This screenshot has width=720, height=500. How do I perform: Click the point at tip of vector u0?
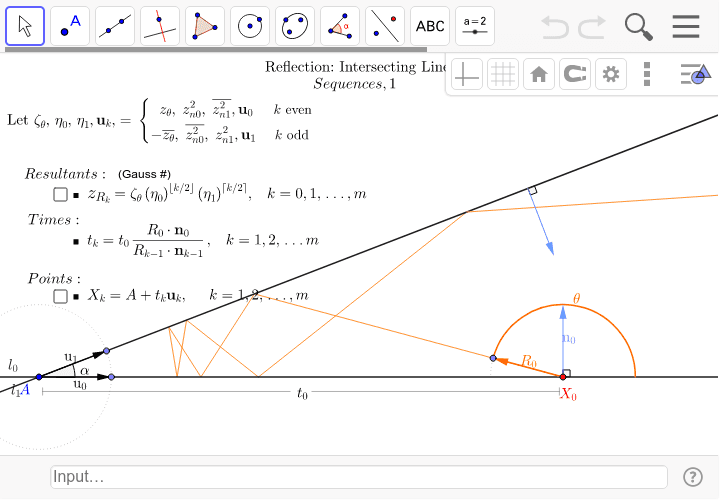pos(111,377)
